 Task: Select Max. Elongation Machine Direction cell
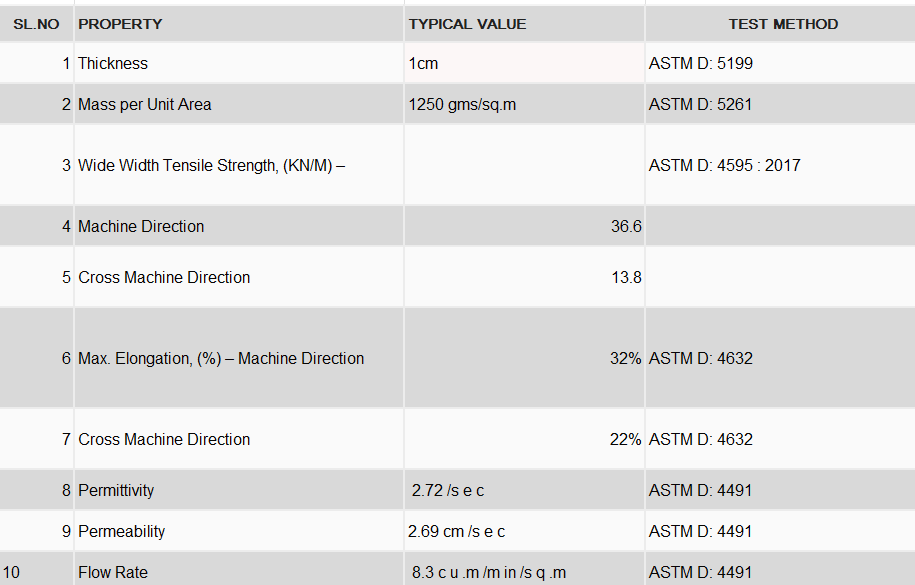pos(239,358)
